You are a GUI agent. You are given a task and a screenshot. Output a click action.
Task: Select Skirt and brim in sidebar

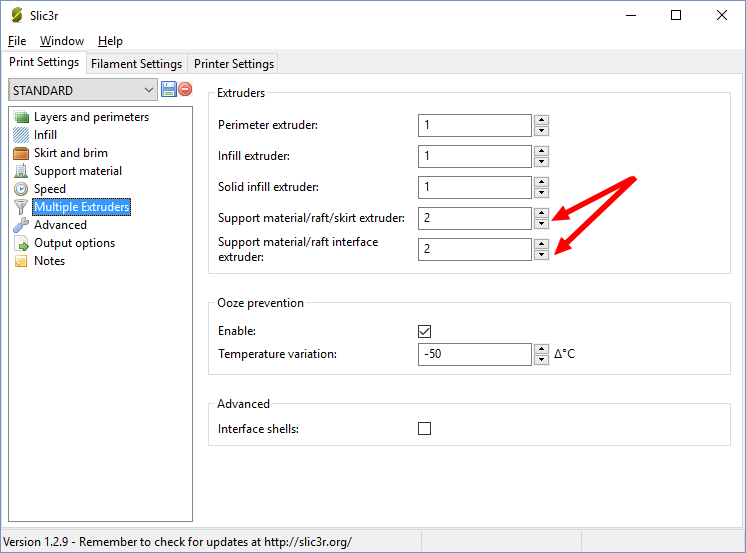point(70,153)
